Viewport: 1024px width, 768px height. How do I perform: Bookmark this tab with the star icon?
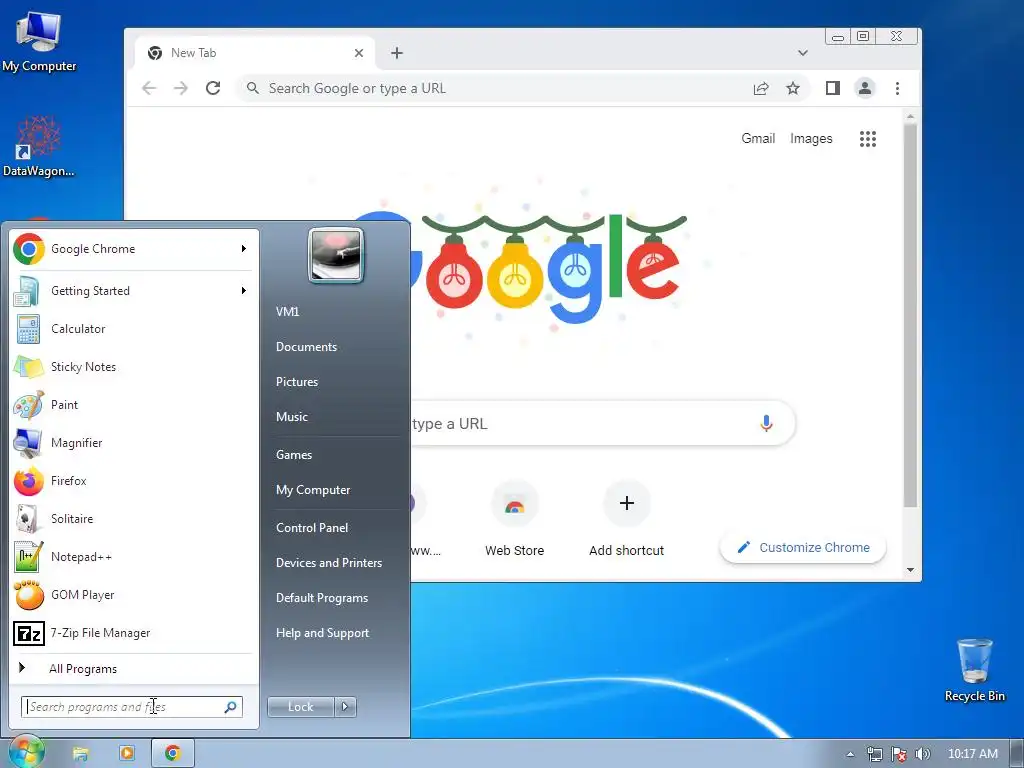coord(793,88)
